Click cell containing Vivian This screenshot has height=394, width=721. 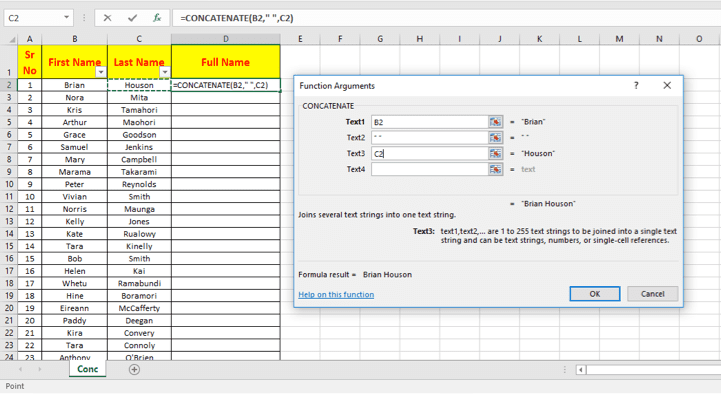click(74, 197)
